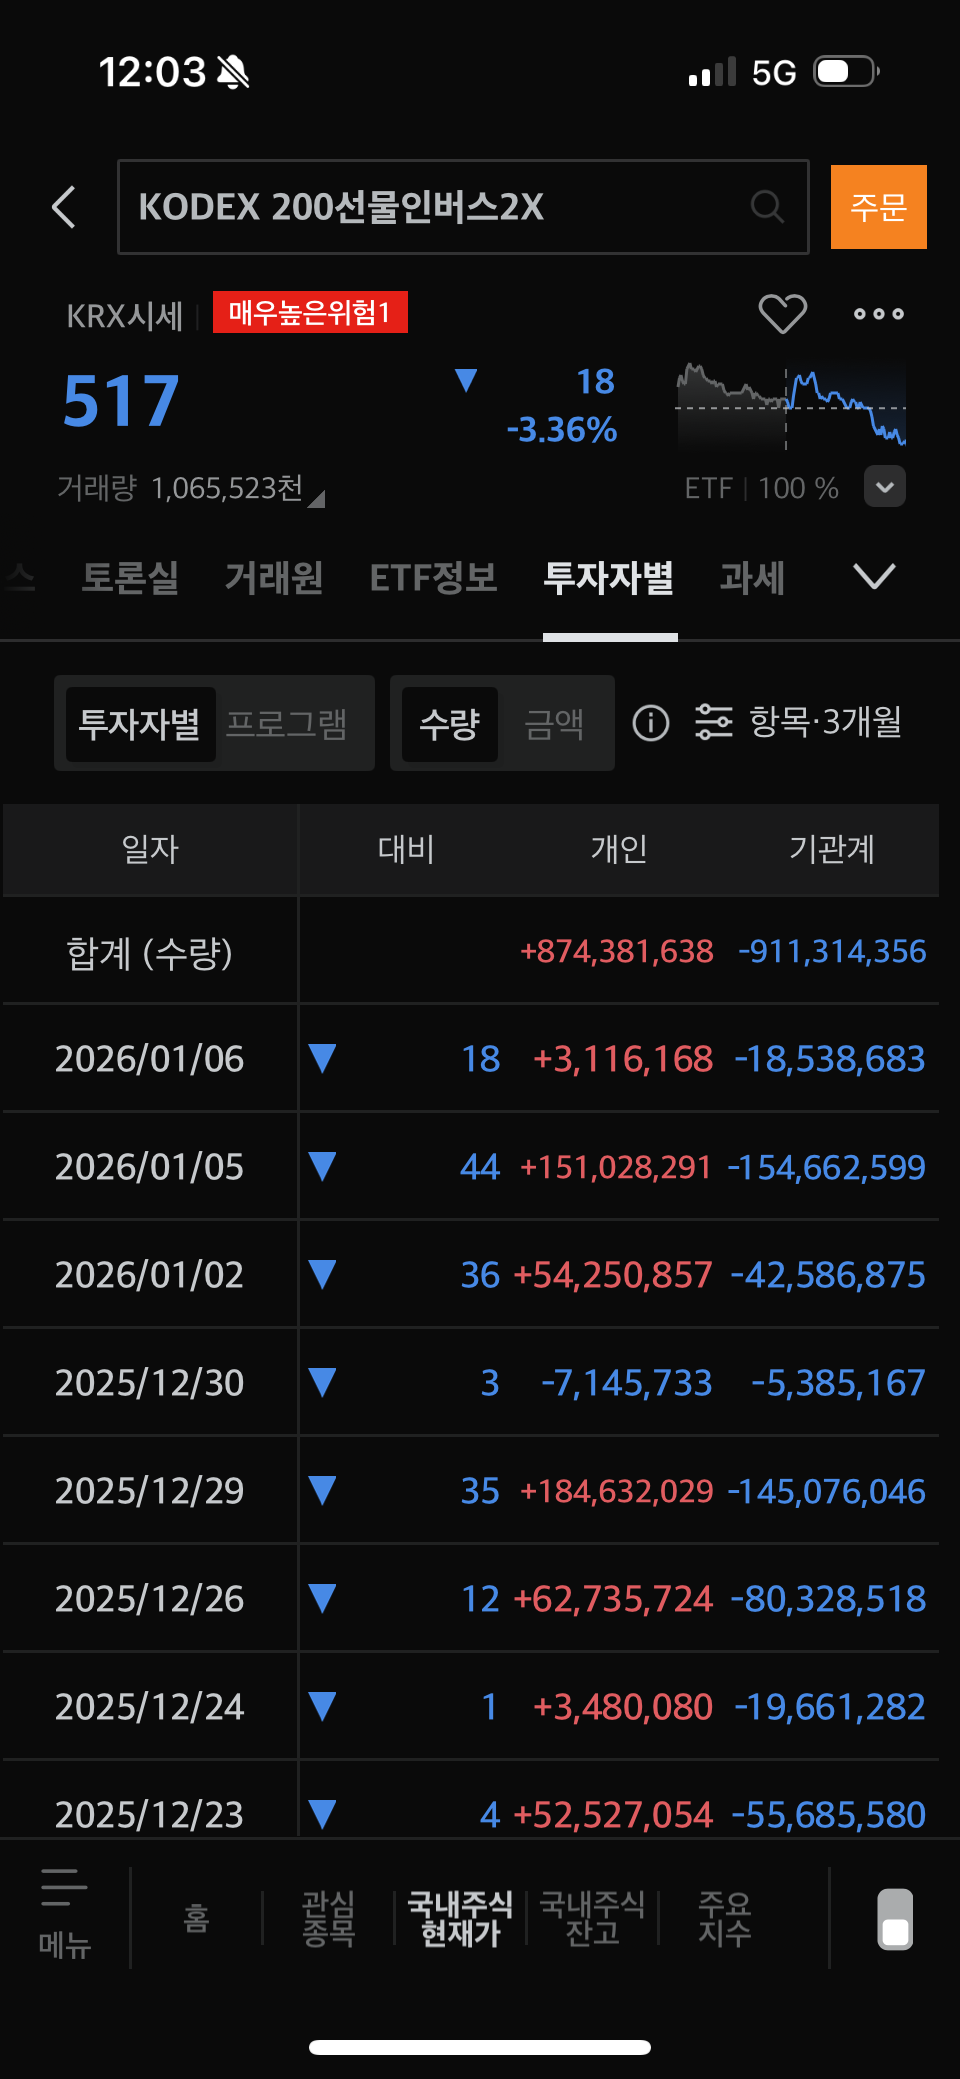Tap the +151,028,291 개인 value
Image resolution: width=960 pixels, height=2079 pixels.
point(616,1167)
